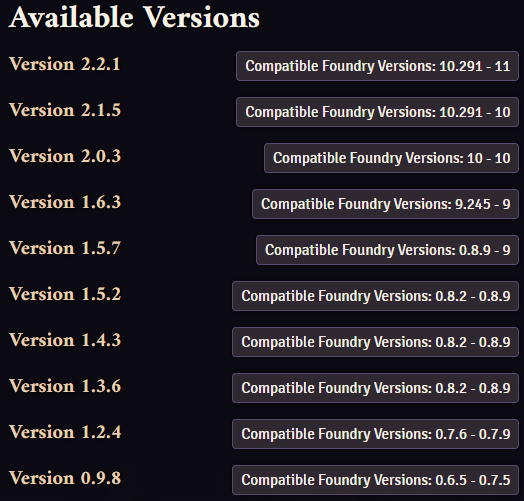Select the Version 1.5.2 entry
The height and width of the screenshot is (501, 524).
[x=65, y=294]
